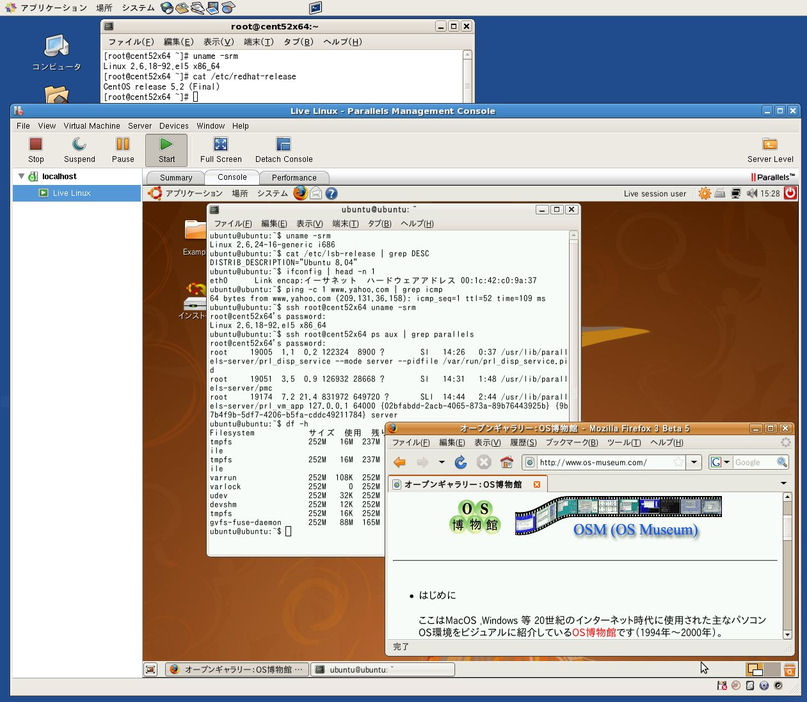Open 端末 menu in ubuntu terminal window
Screen dimensions: 807x702
345,224
